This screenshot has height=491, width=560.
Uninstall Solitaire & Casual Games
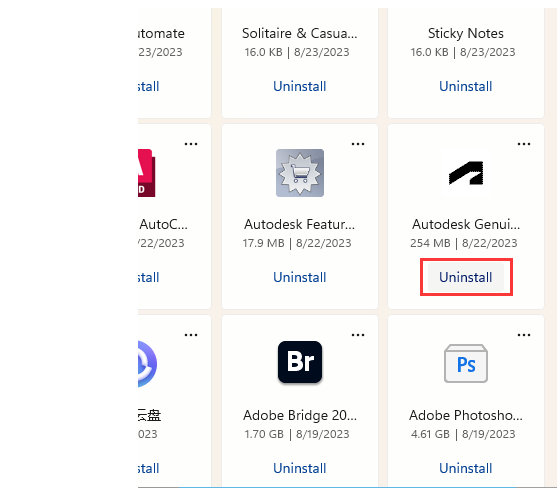coord(300,86)
